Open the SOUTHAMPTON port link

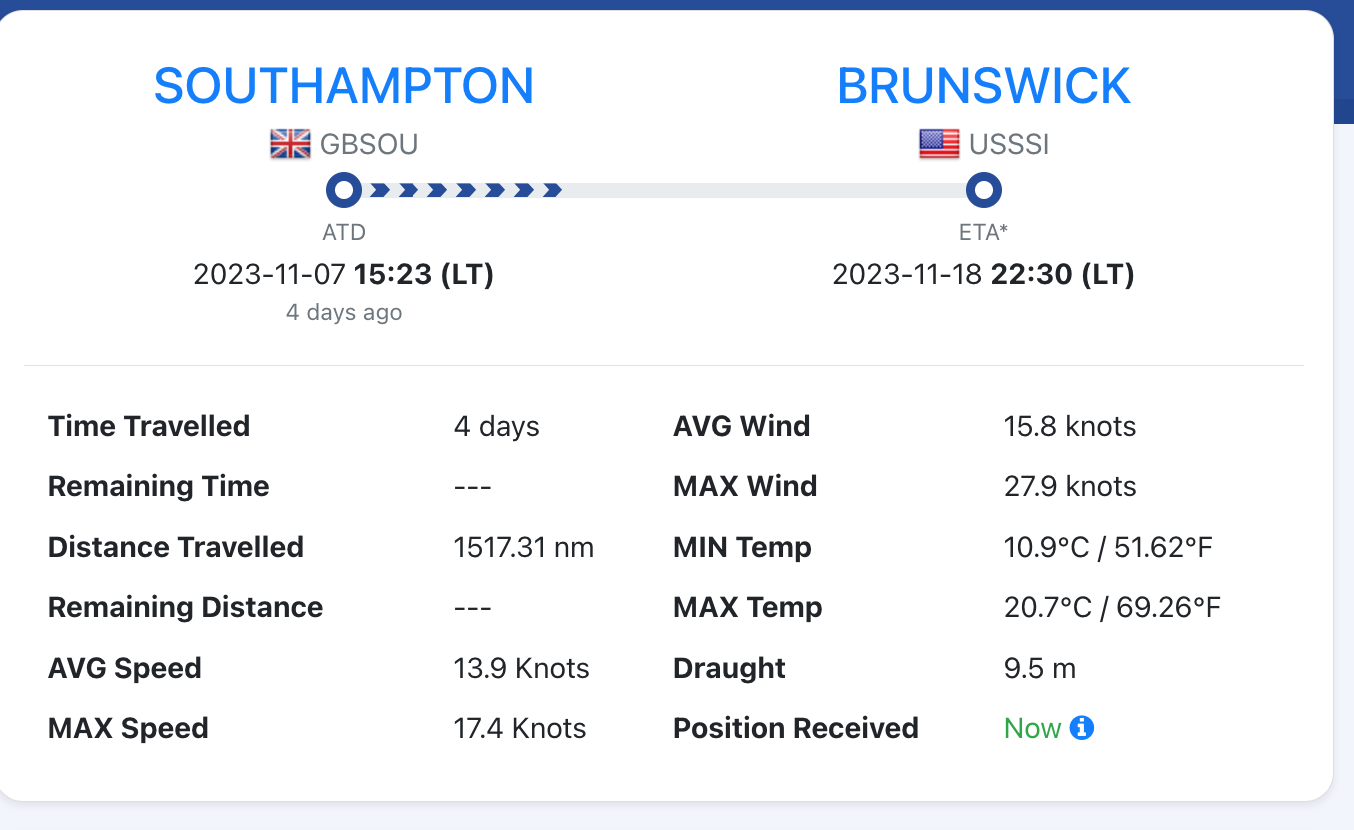coord(344,86)
